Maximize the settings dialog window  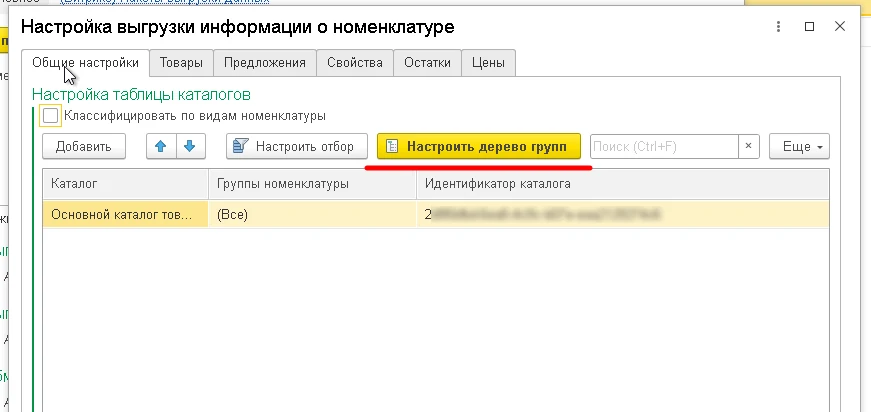pyautogui.click(x=809, y=27)
